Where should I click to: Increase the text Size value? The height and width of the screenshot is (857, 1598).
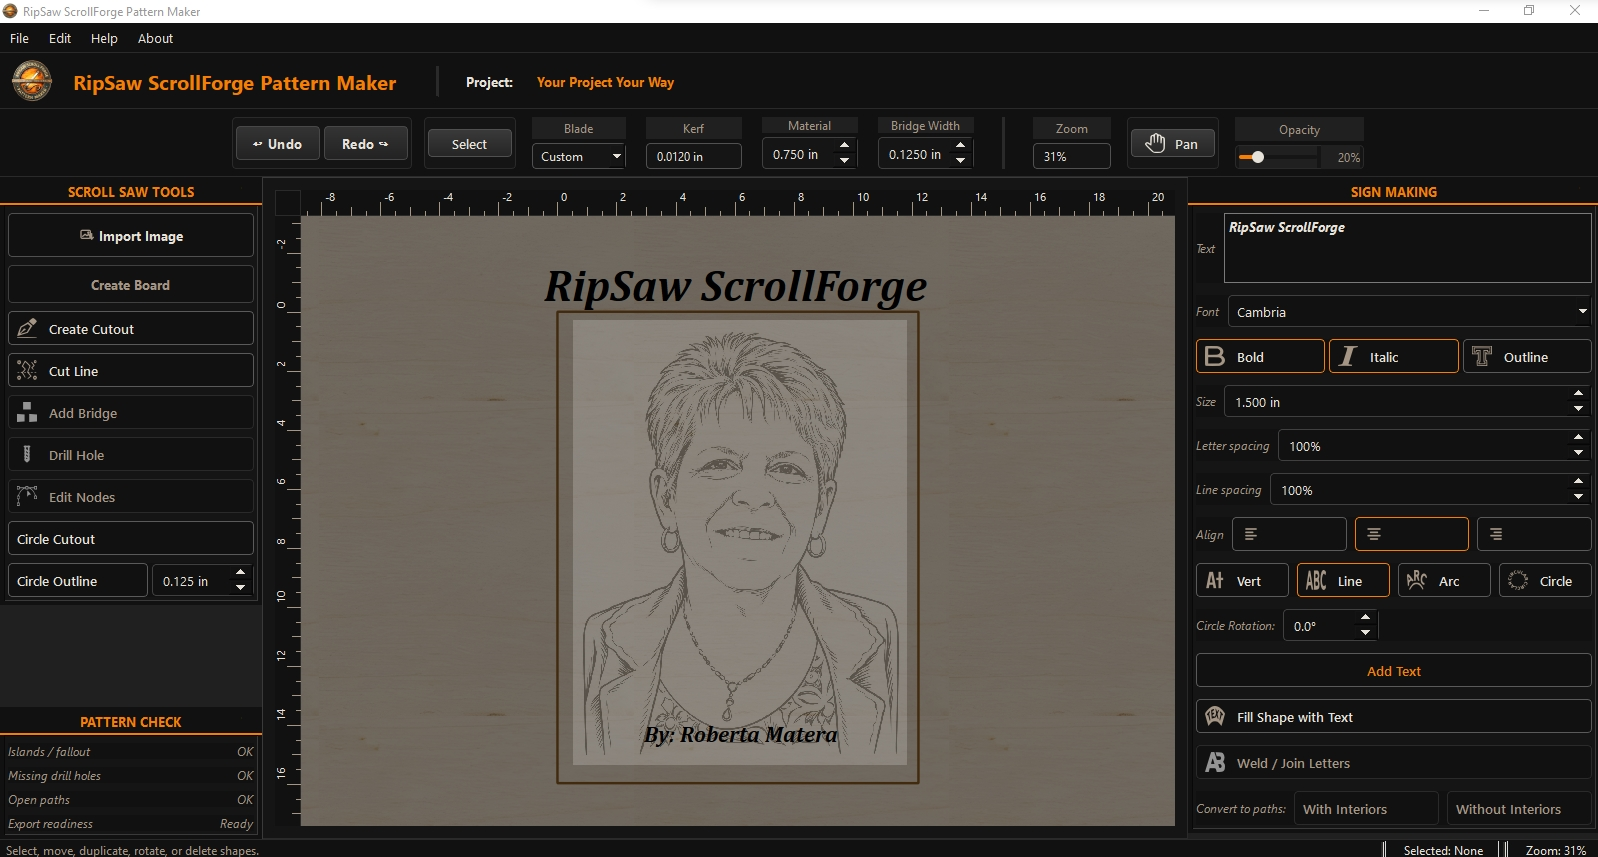pyautogui.click(x=1578, y=394)
